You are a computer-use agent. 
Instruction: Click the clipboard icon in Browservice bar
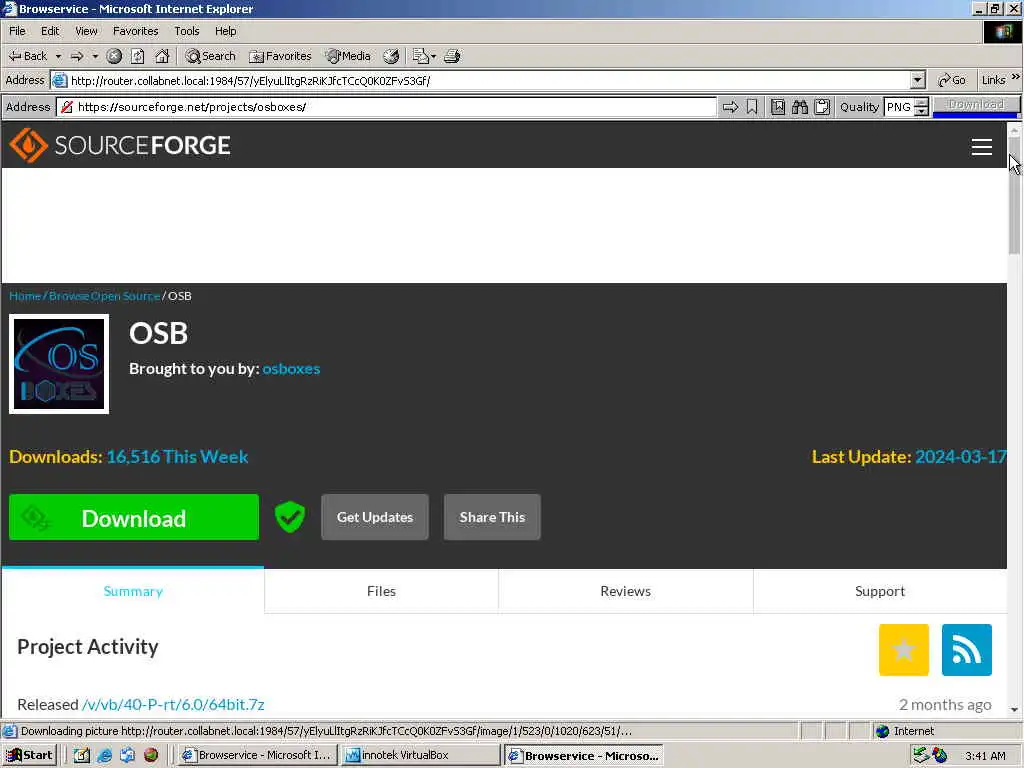pyautogui.click(x=822, y=107)
